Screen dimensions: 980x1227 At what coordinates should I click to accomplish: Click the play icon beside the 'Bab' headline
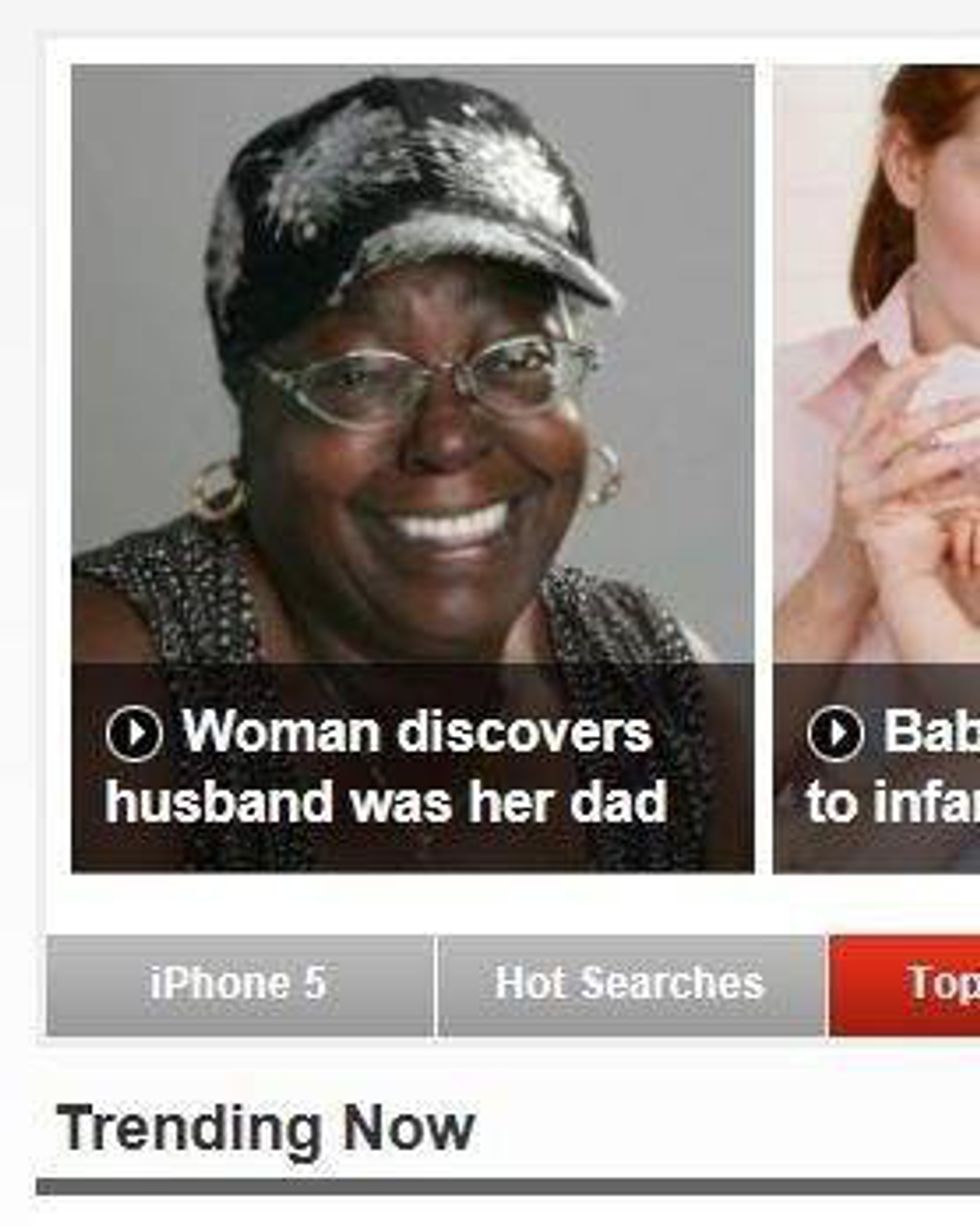pos(835,734)
